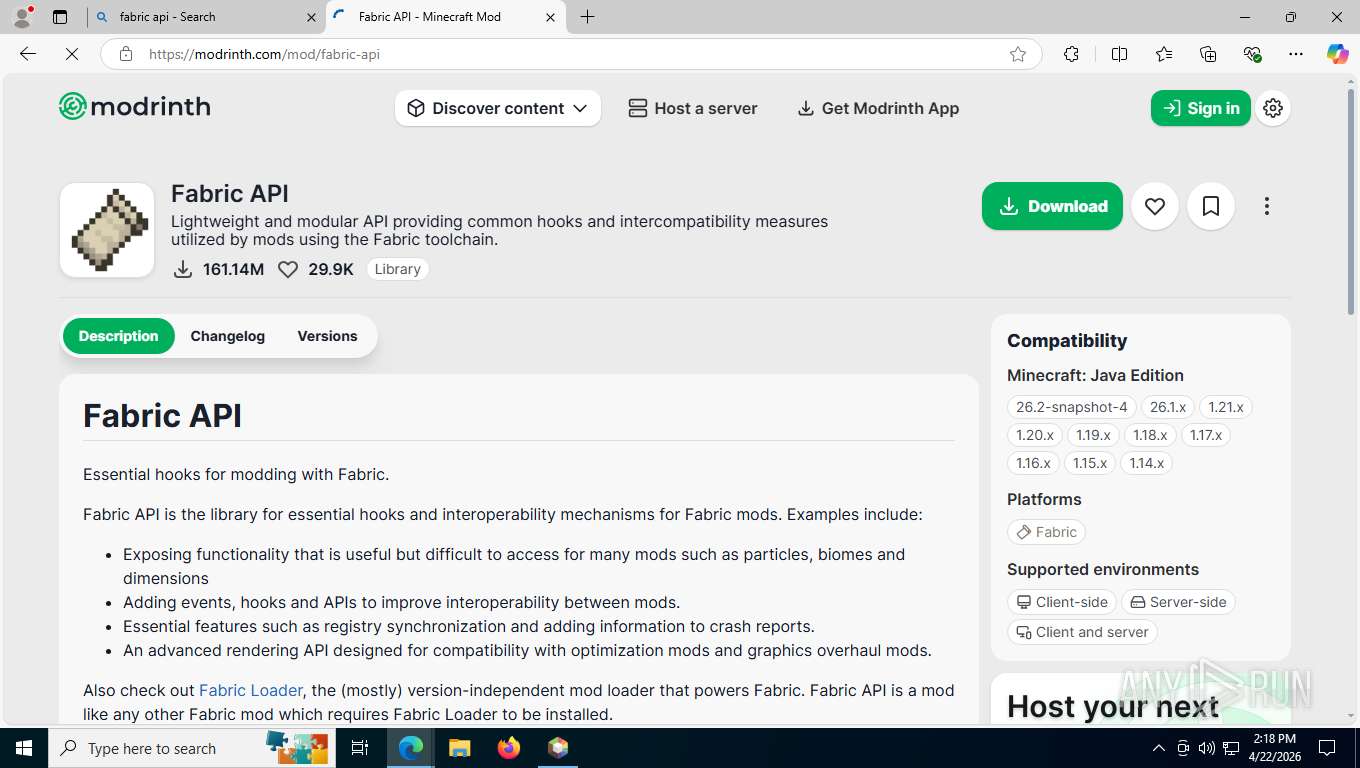Viewport: 1360px width, 768px height.
Task: Switch to the Versions tab
Action: tap(327, 336)
